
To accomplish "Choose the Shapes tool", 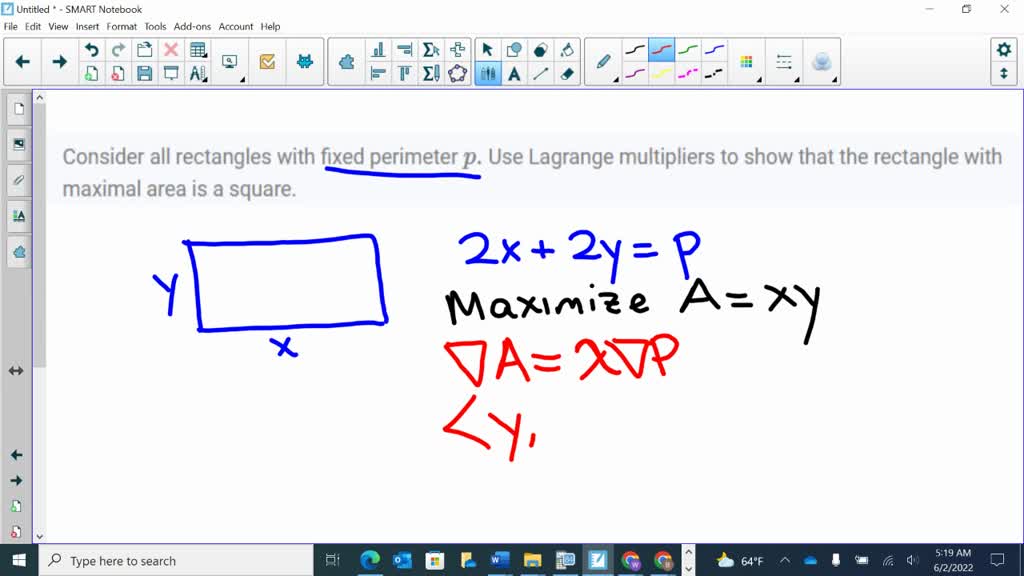I will pyautogui.click(x=539, y=47).
